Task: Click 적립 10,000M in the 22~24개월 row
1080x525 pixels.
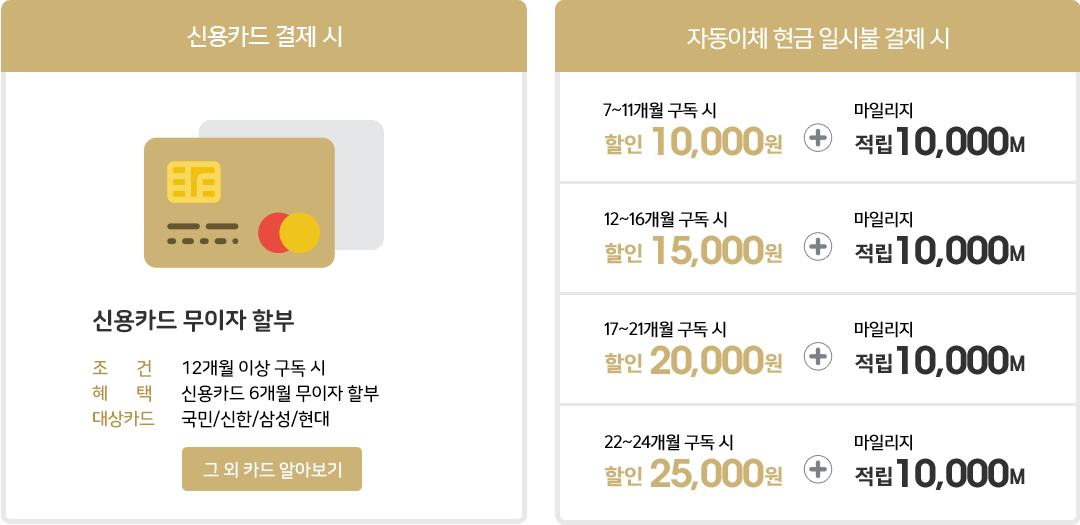Action: point(940,473)
